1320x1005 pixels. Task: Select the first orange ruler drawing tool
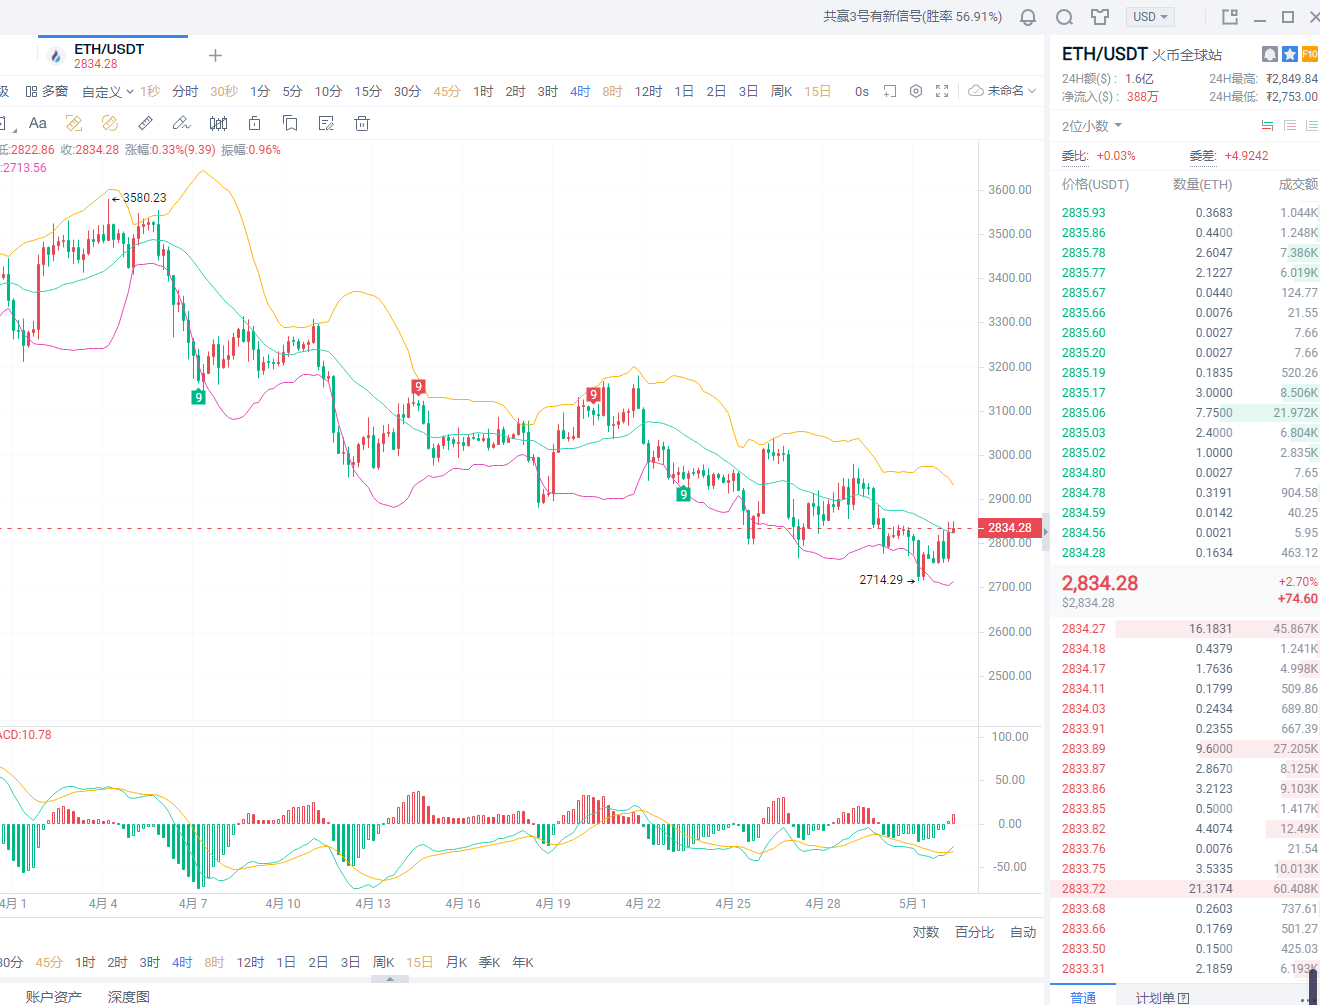click(x=74, y=123)
